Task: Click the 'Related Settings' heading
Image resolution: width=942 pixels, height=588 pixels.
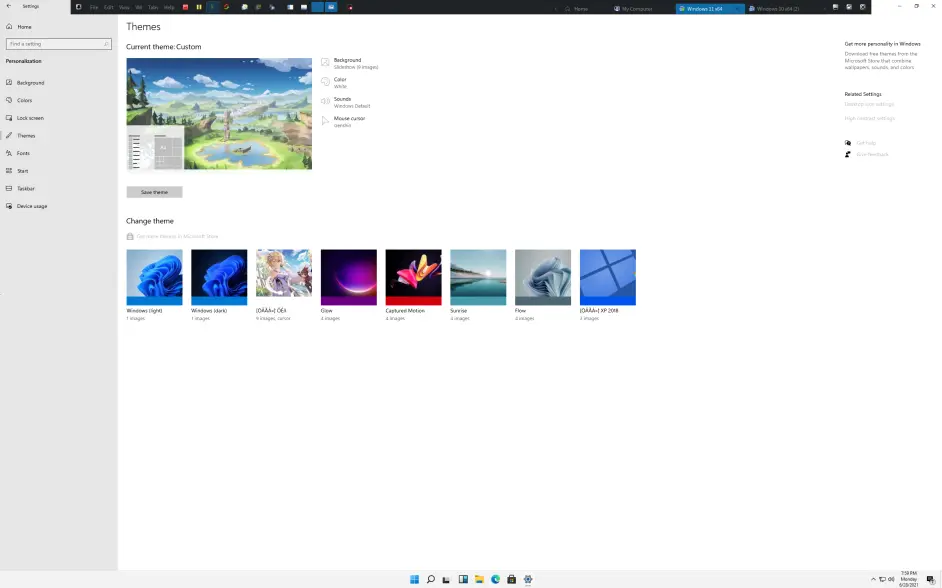Action: pos(863,94)
